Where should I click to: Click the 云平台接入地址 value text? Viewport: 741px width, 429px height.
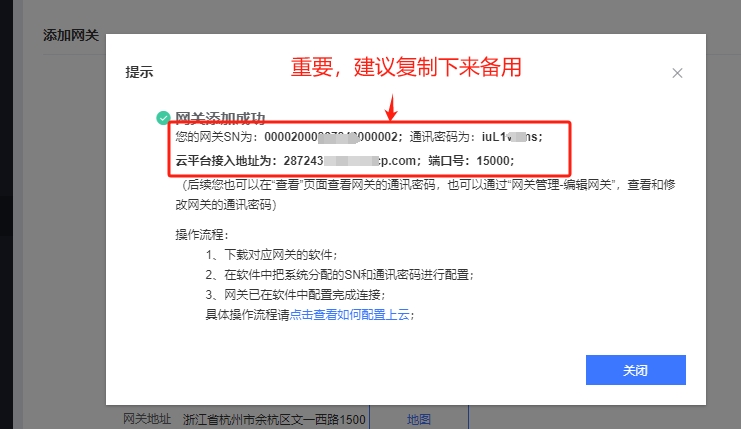point(350,161)
